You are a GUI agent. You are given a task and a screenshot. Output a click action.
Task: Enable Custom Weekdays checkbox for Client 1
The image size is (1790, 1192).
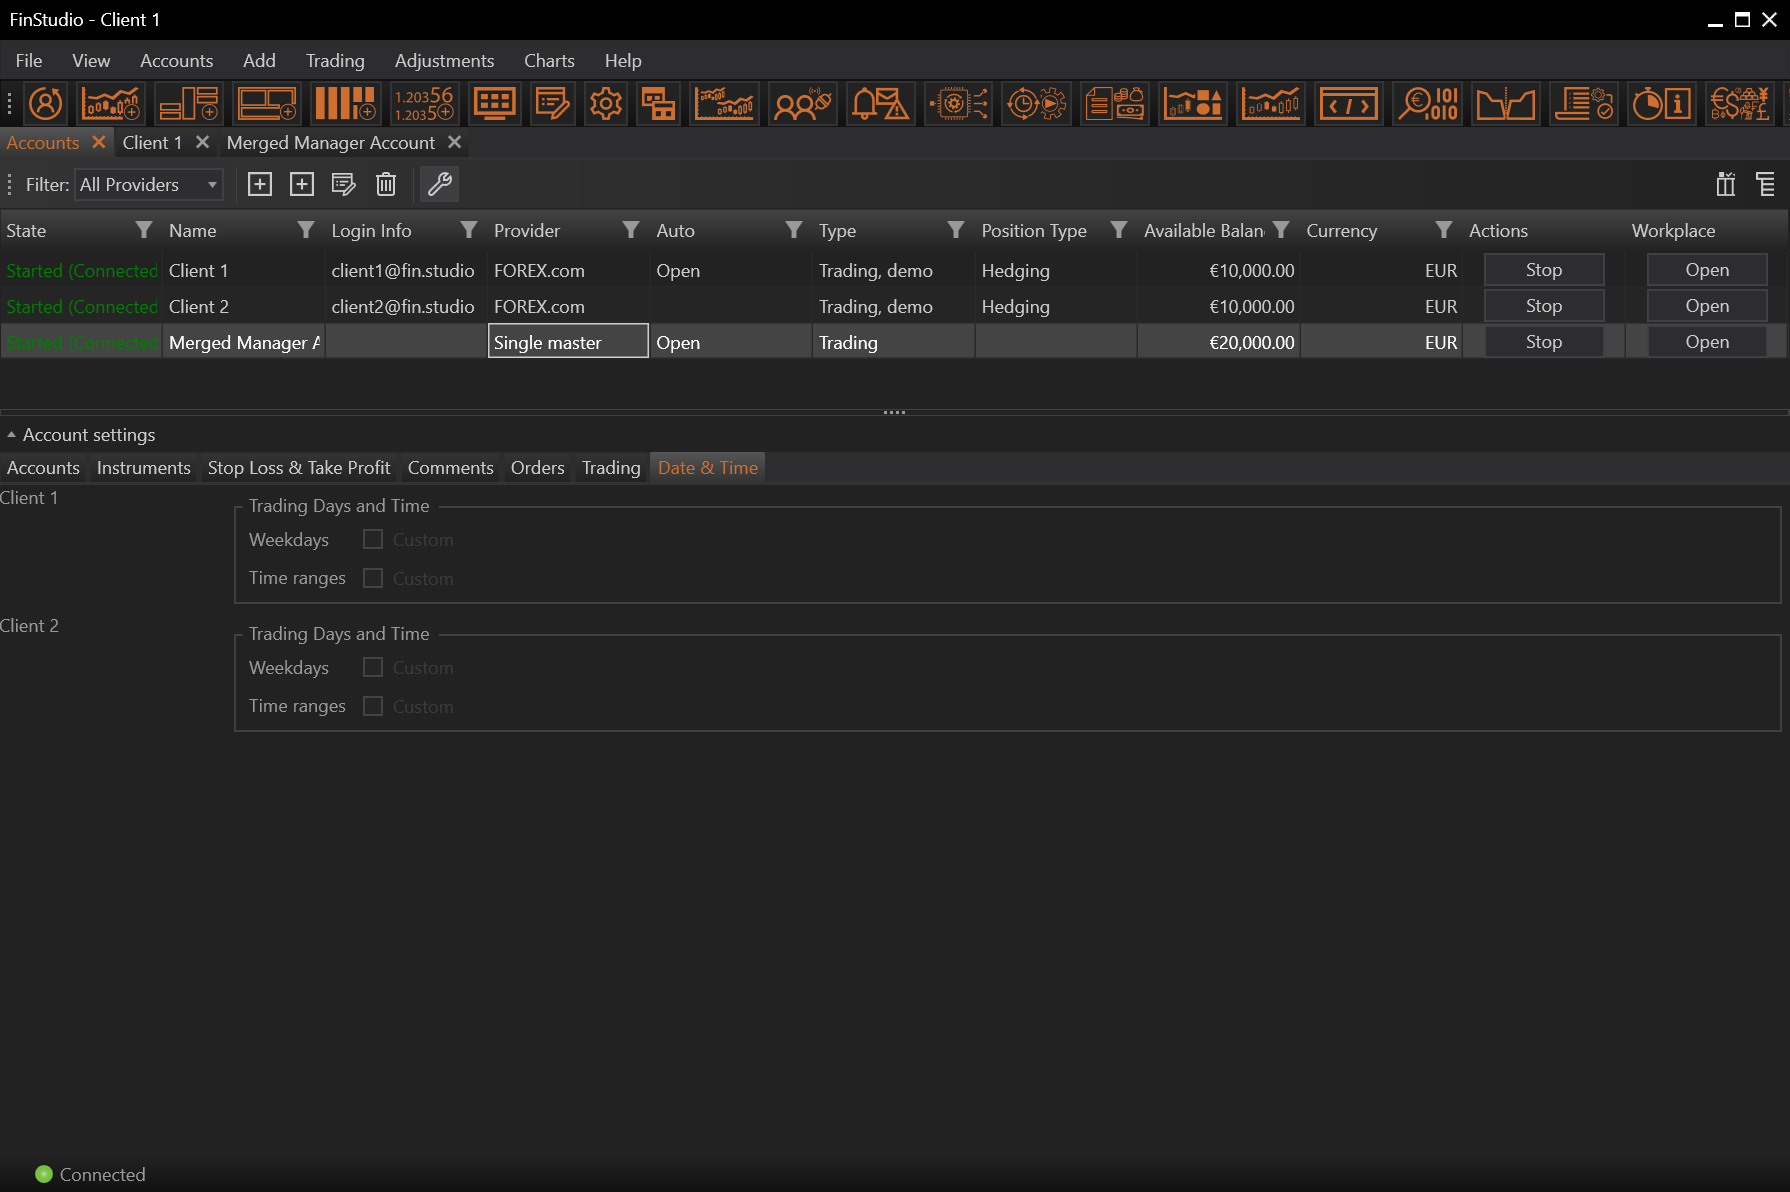click(373, 540)
